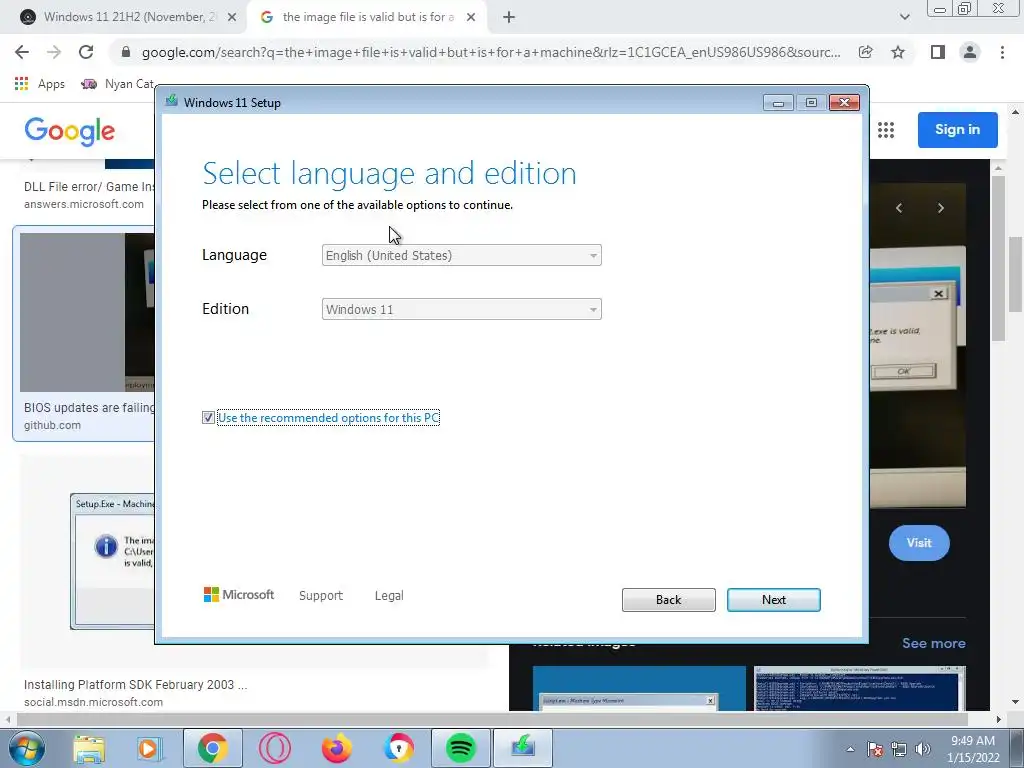Open the Apps bookmark shortcut
This screenshot has height=768, width=1024.
(x=40, y=84)
